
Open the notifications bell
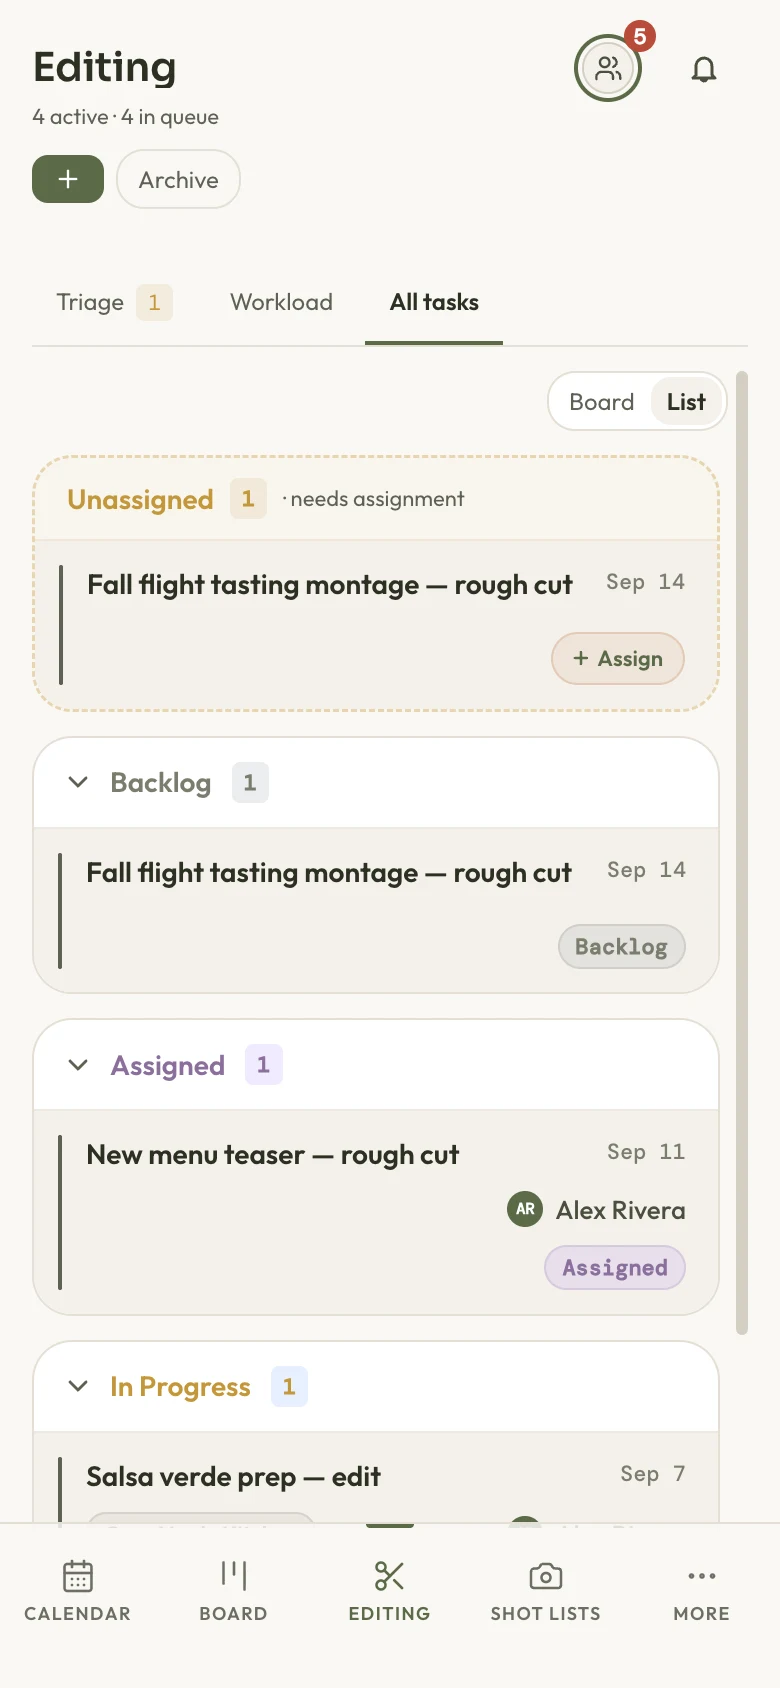704,69
